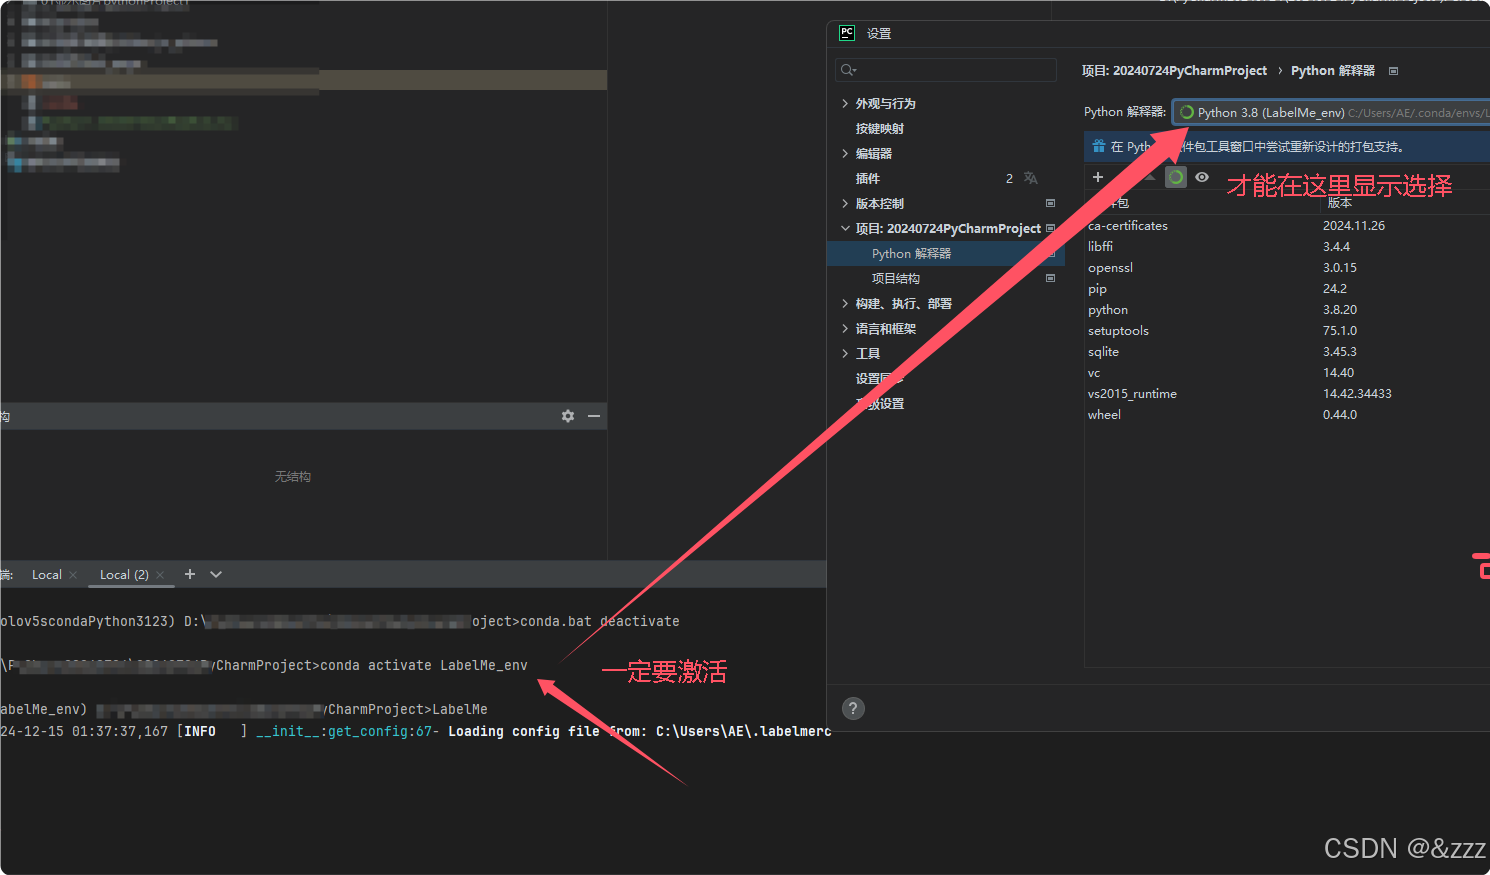
Task: Close the Local terminal tab
Action: [x=73, y=575]
